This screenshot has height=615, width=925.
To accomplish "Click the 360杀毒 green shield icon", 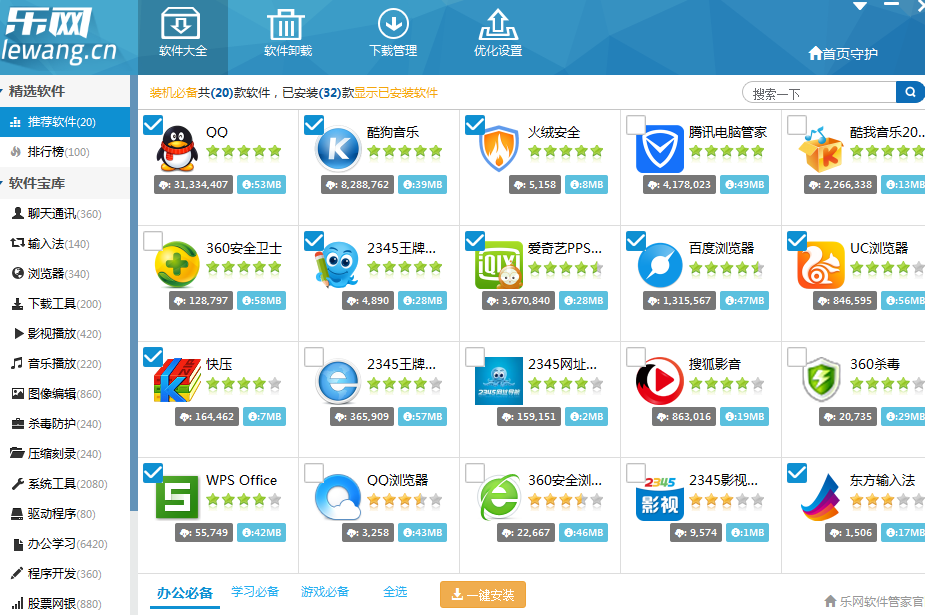I will (821, 380).
